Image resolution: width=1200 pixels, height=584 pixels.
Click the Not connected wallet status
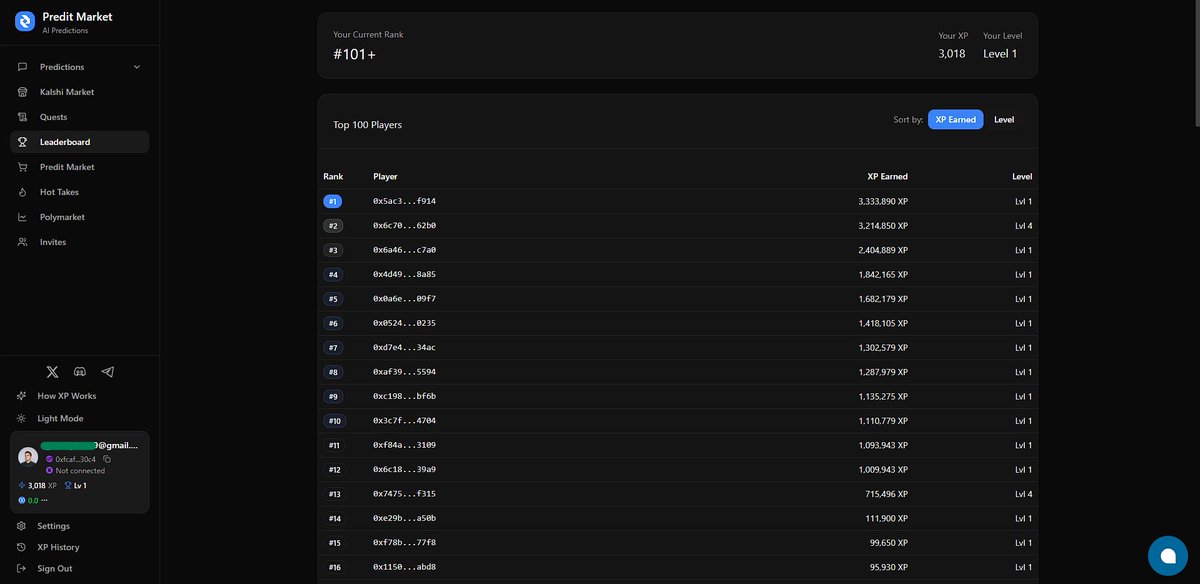80,470
